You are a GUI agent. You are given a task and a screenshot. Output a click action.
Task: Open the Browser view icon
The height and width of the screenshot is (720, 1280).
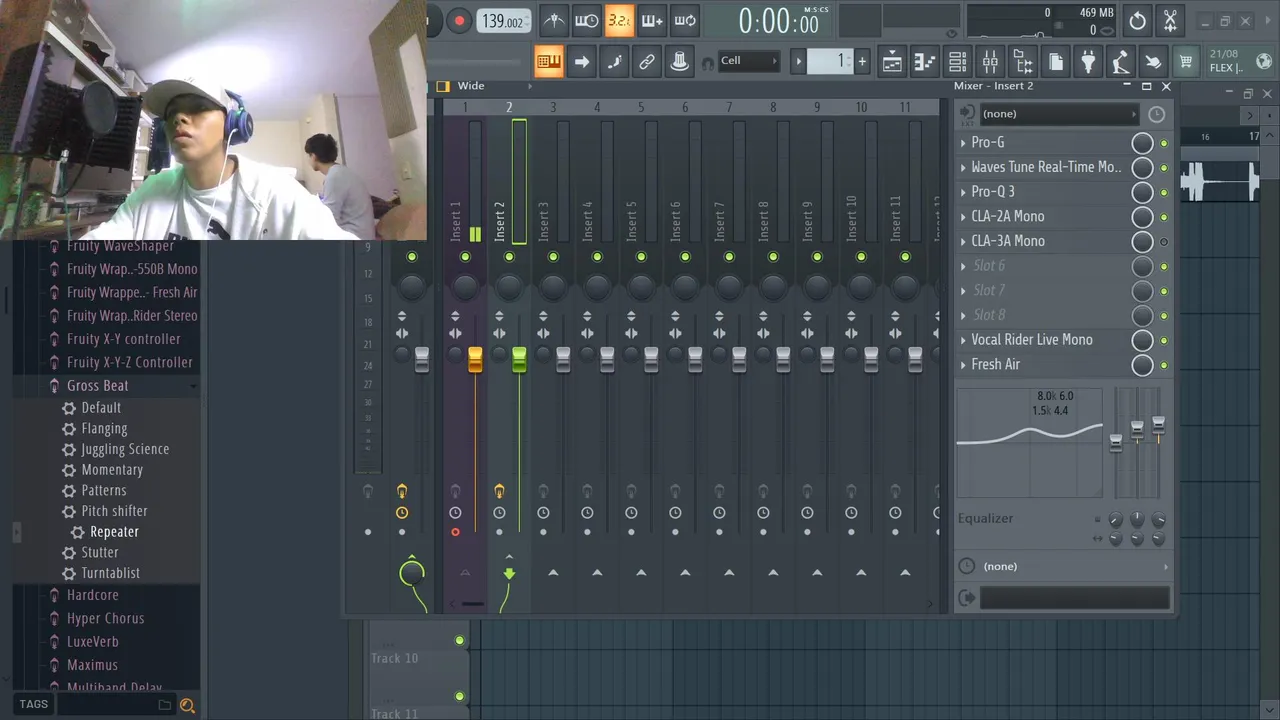pyautogui.click(x=1023, y=62)
